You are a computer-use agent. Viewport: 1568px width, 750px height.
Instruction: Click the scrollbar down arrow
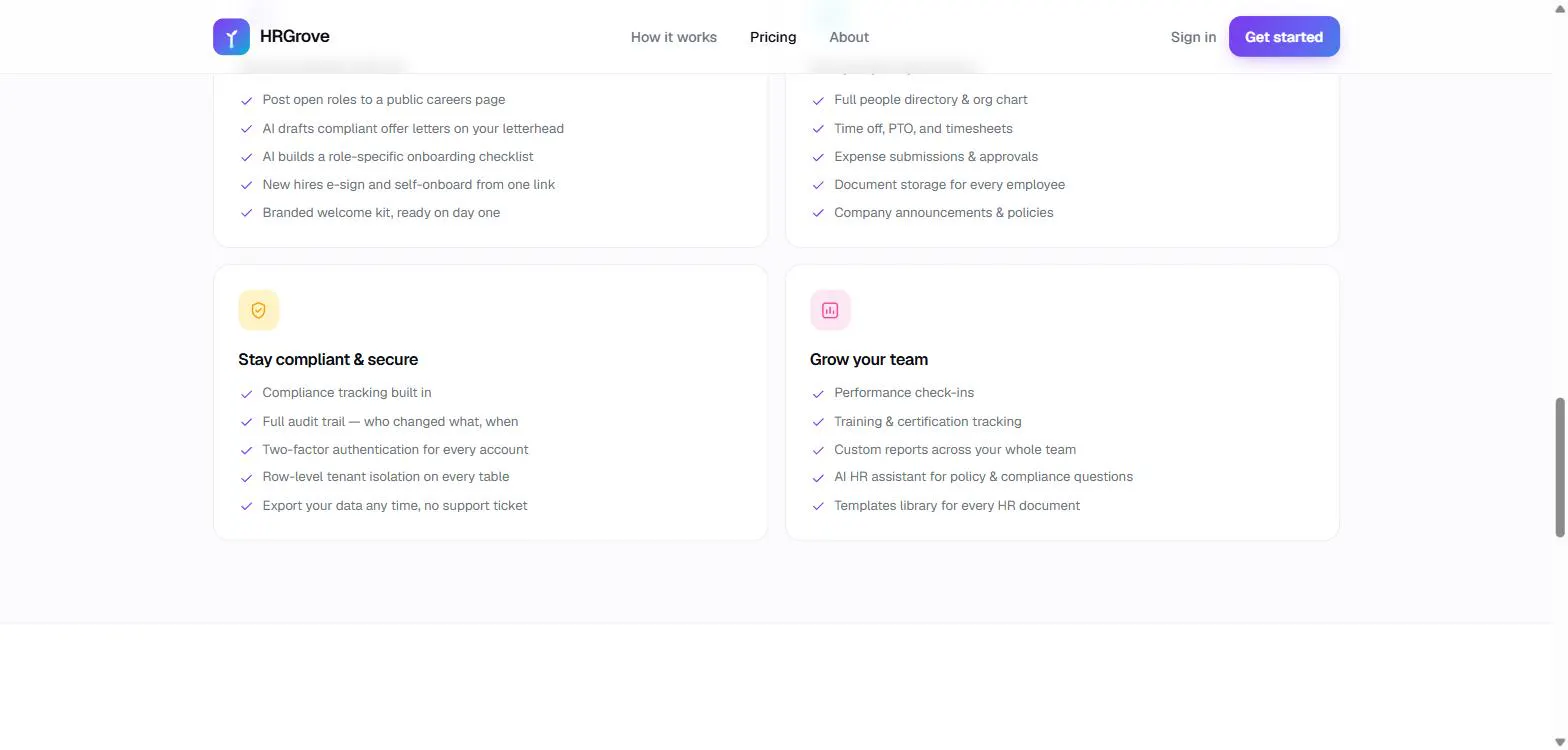[1560, 742]
